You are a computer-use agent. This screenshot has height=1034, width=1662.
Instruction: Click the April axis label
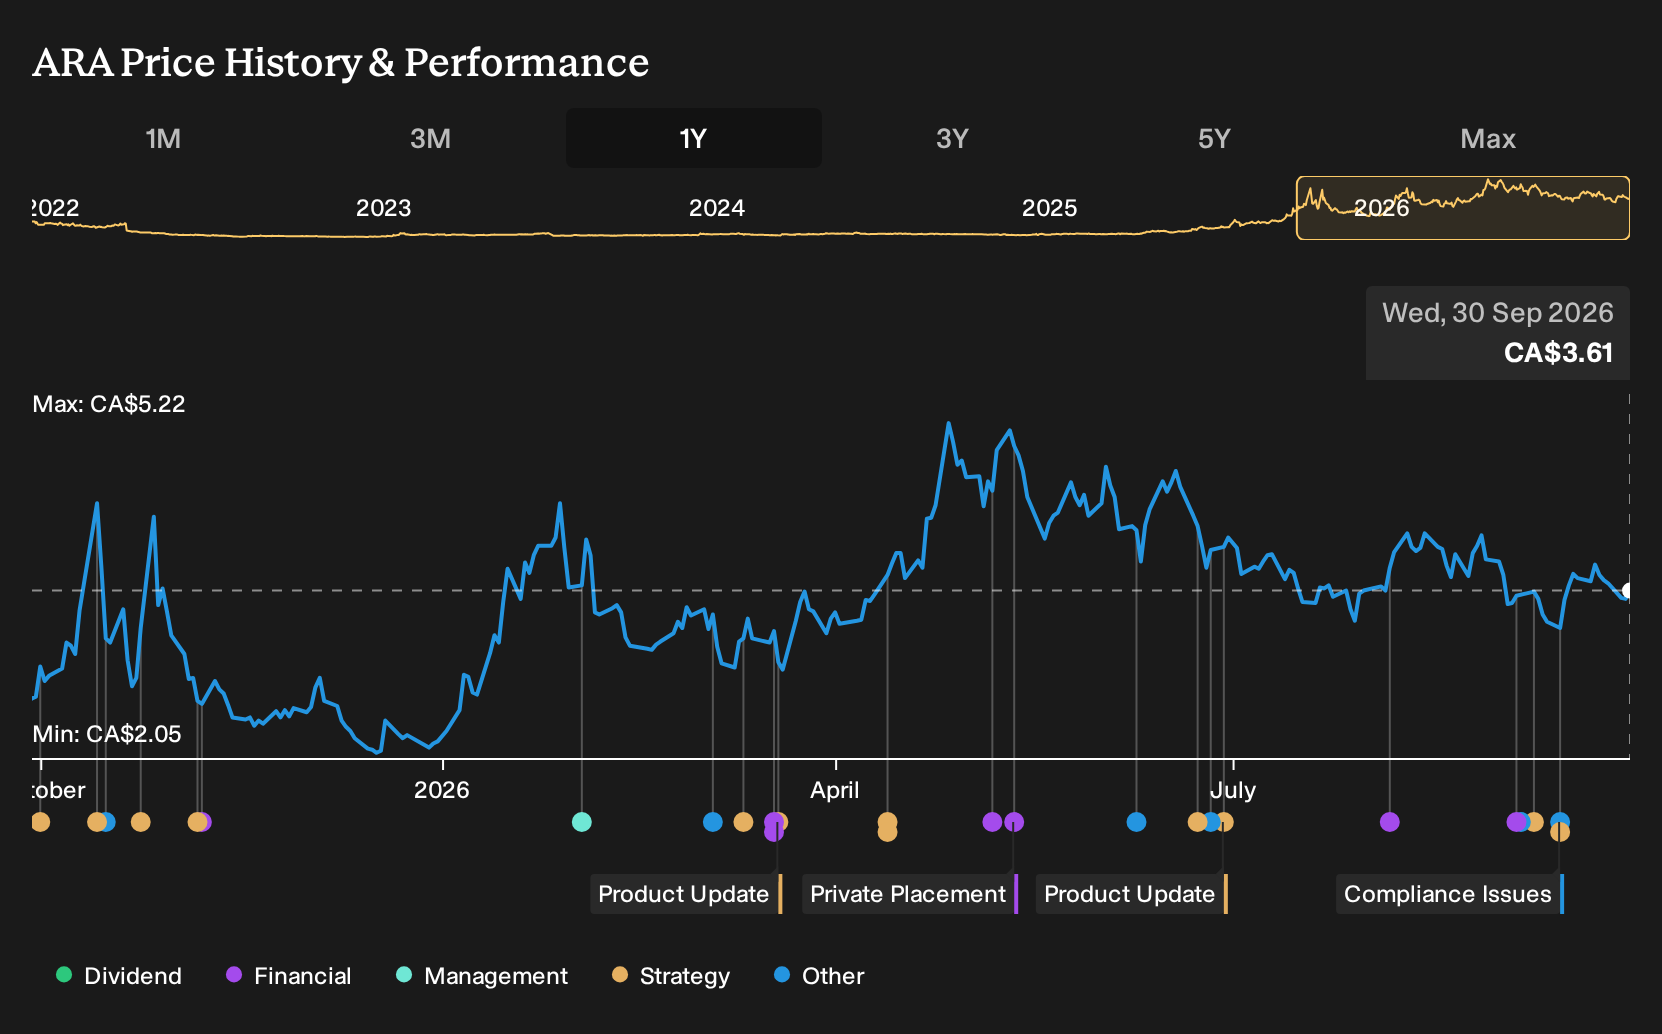coord(834,790)
